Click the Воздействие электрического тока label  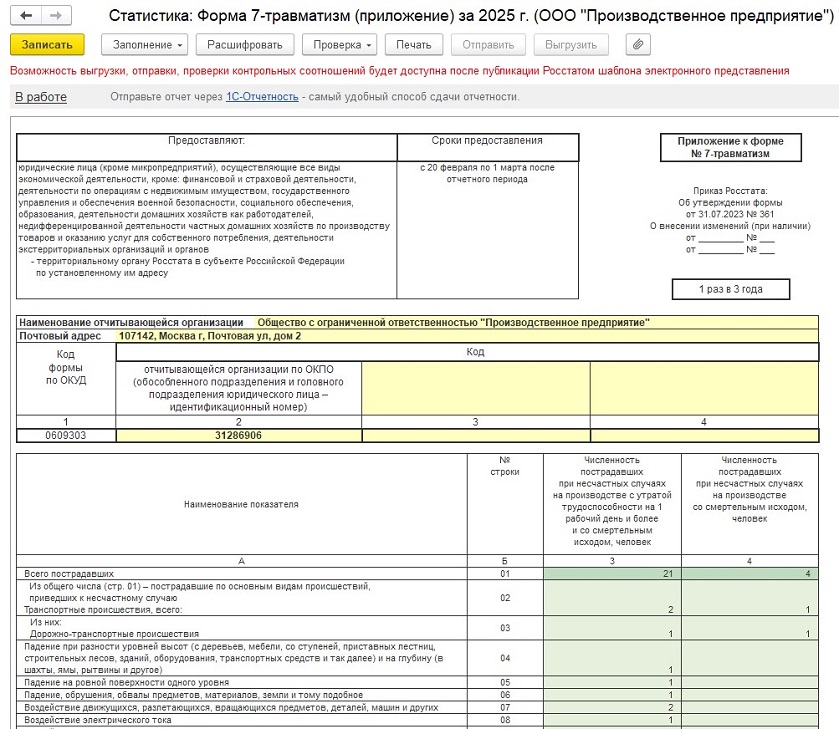(x=98, y=720)
